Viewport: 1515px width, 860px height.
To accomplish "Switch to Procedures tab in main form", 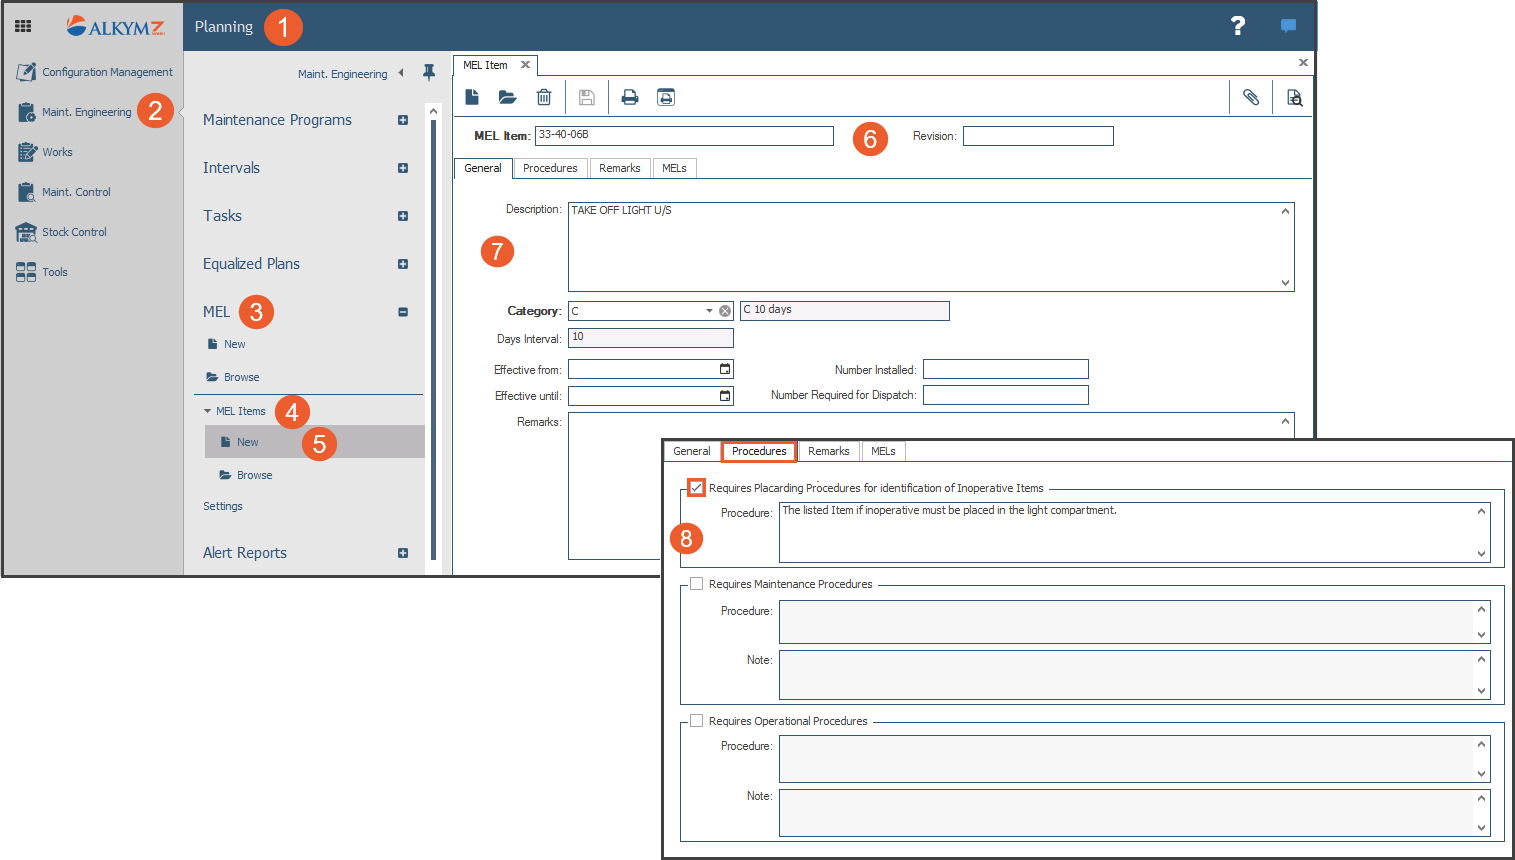I will (x=550, y=168).
